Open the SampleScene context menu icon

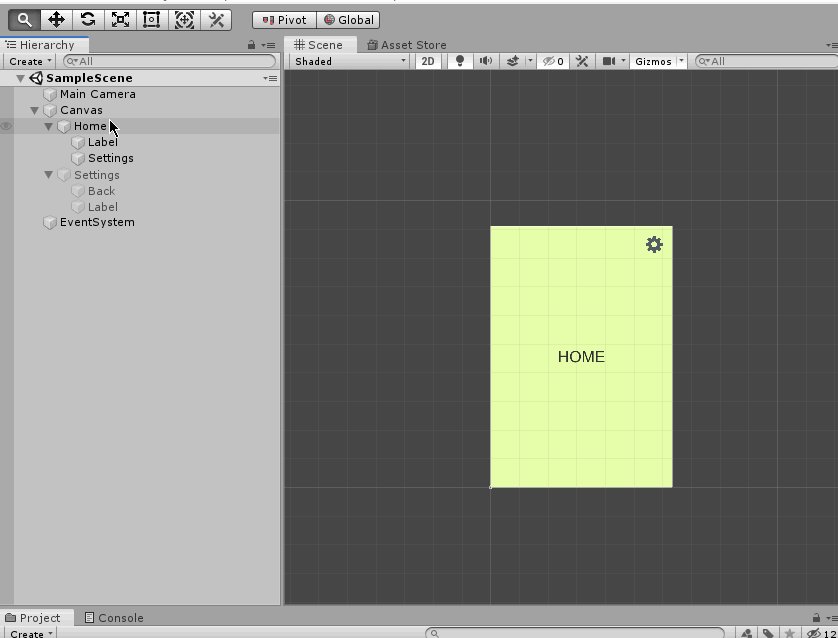click(270, 79)
